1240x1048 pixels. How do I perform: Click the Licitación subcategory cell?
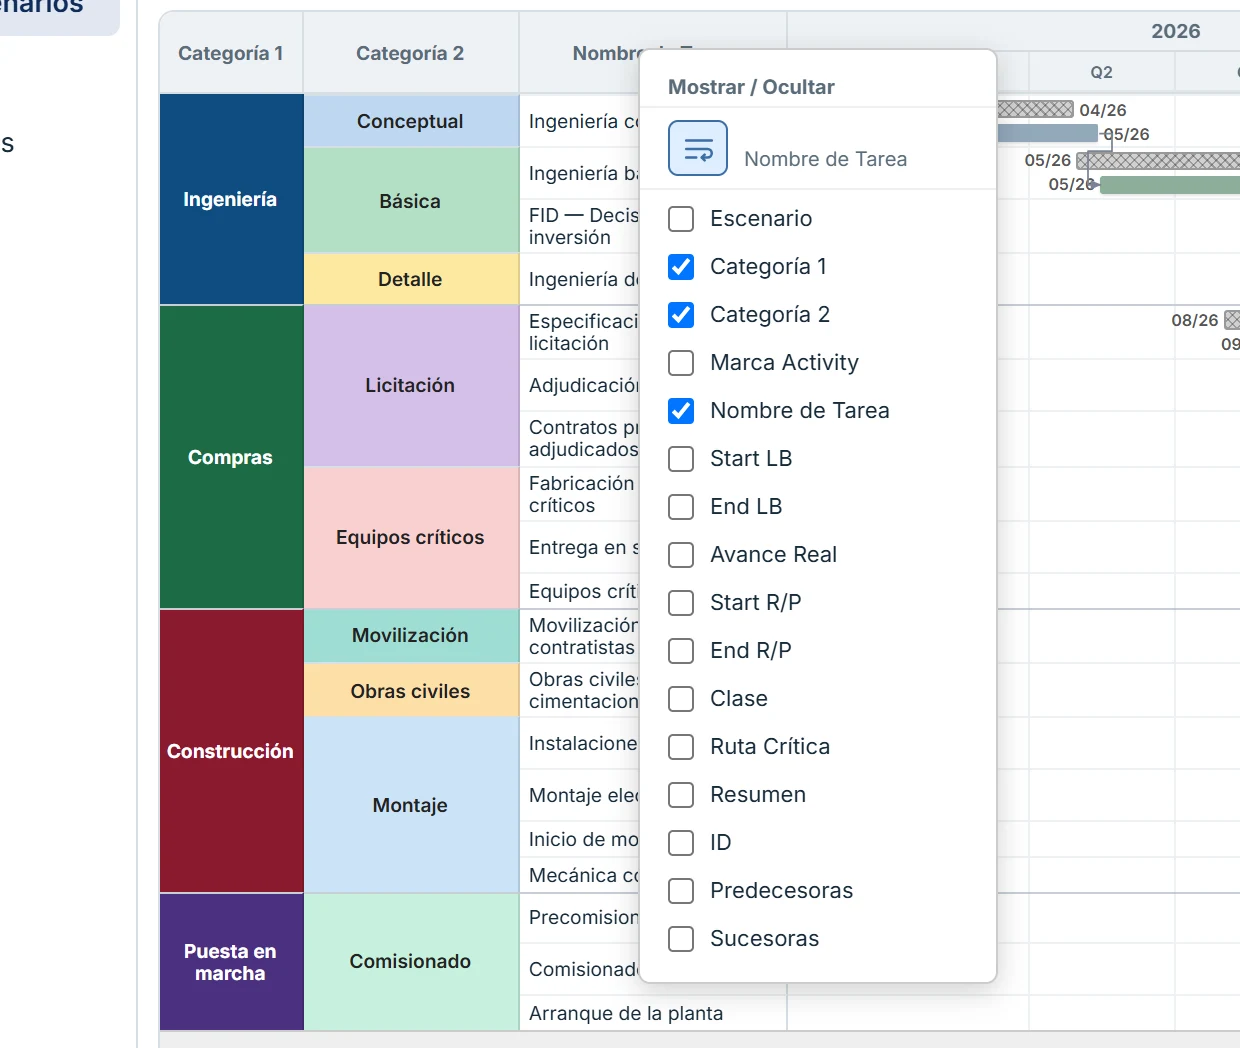coord(411,385)
